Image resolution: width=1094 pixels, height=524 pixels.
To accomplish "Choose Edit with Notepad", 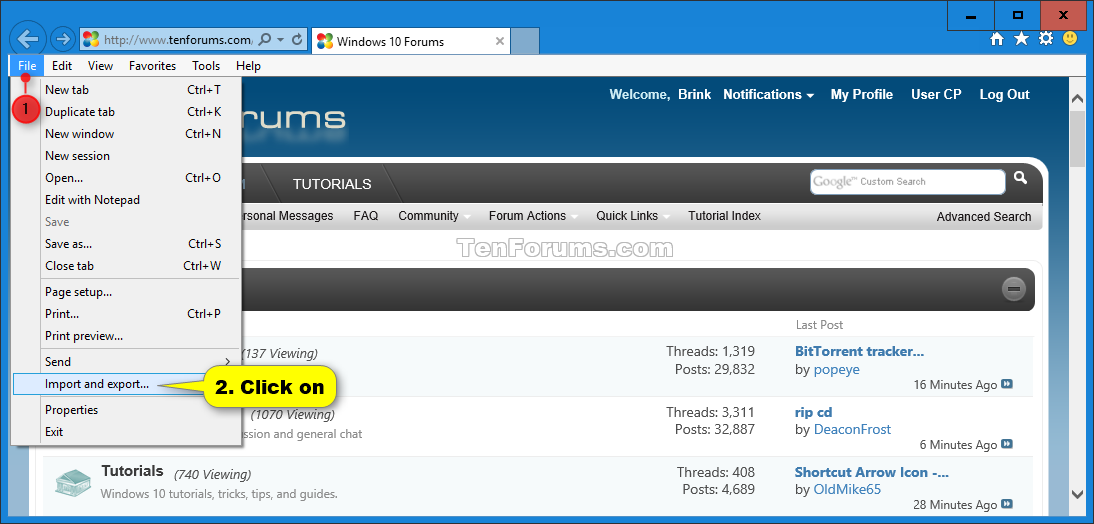I will click(x=126, y=200).
